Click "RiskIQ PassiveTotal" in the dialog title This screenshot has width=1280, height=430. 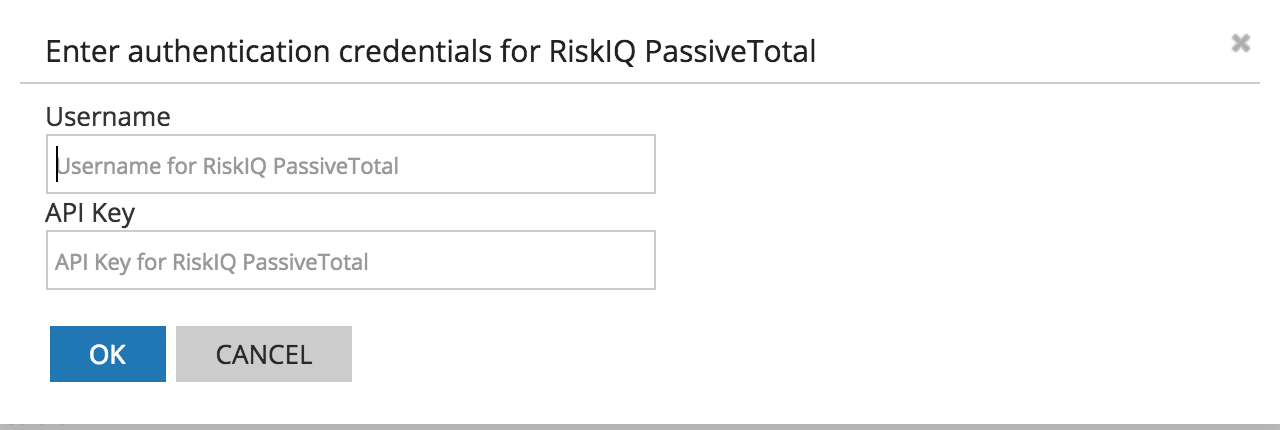click(x=683, y=51)
